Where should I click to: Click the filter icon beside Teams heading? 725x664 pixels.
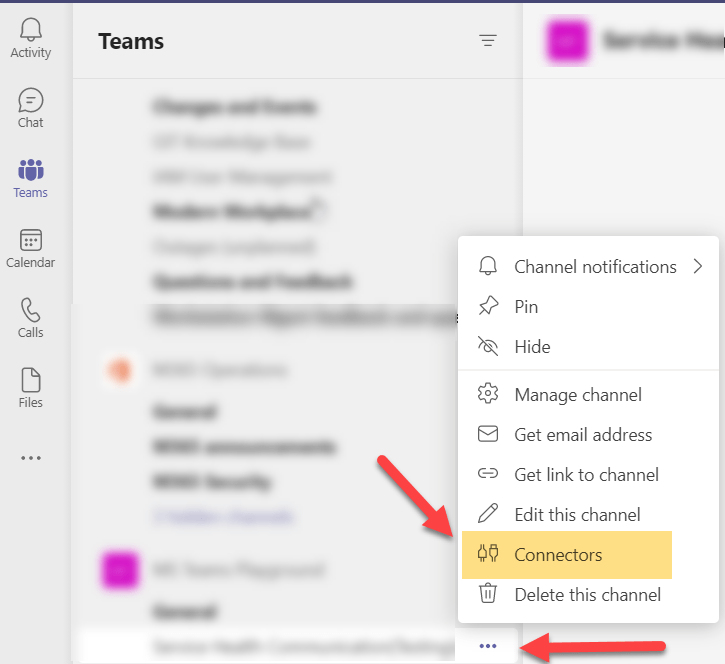[x=487, y=41]
